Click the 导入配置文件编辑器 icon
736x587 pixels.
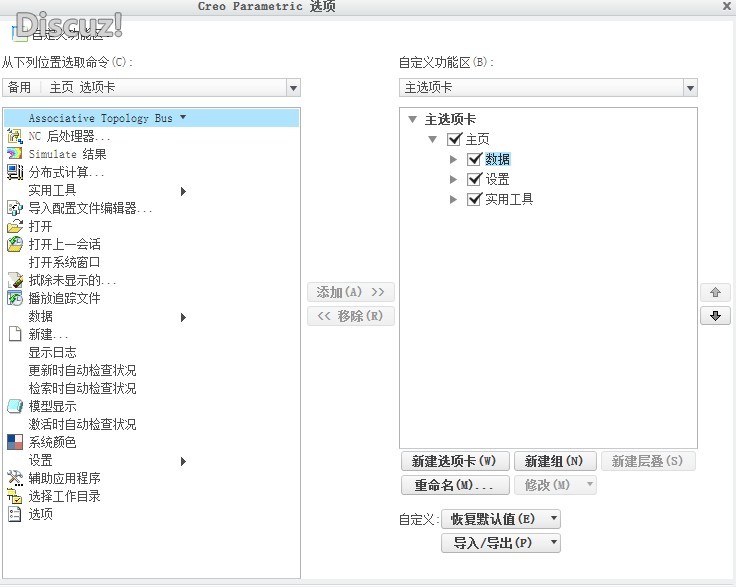[15, 208]
